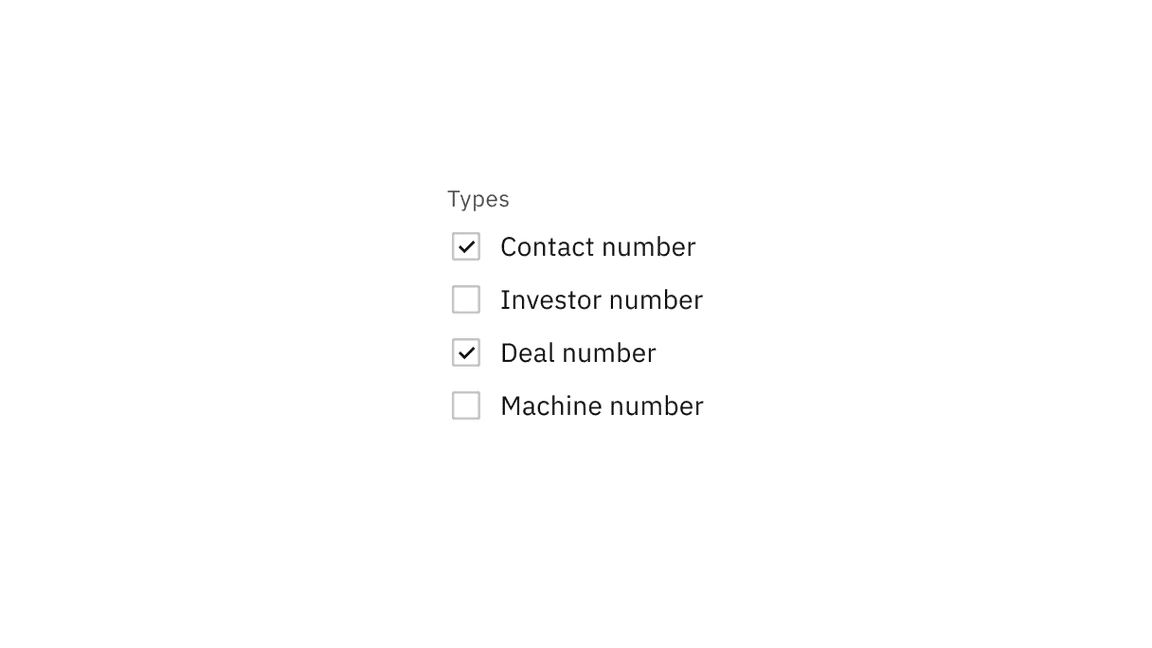Click the last checkbox in the list
Image resolution: width=1152 pixels, height=648 pixels.
click(466, 405)
